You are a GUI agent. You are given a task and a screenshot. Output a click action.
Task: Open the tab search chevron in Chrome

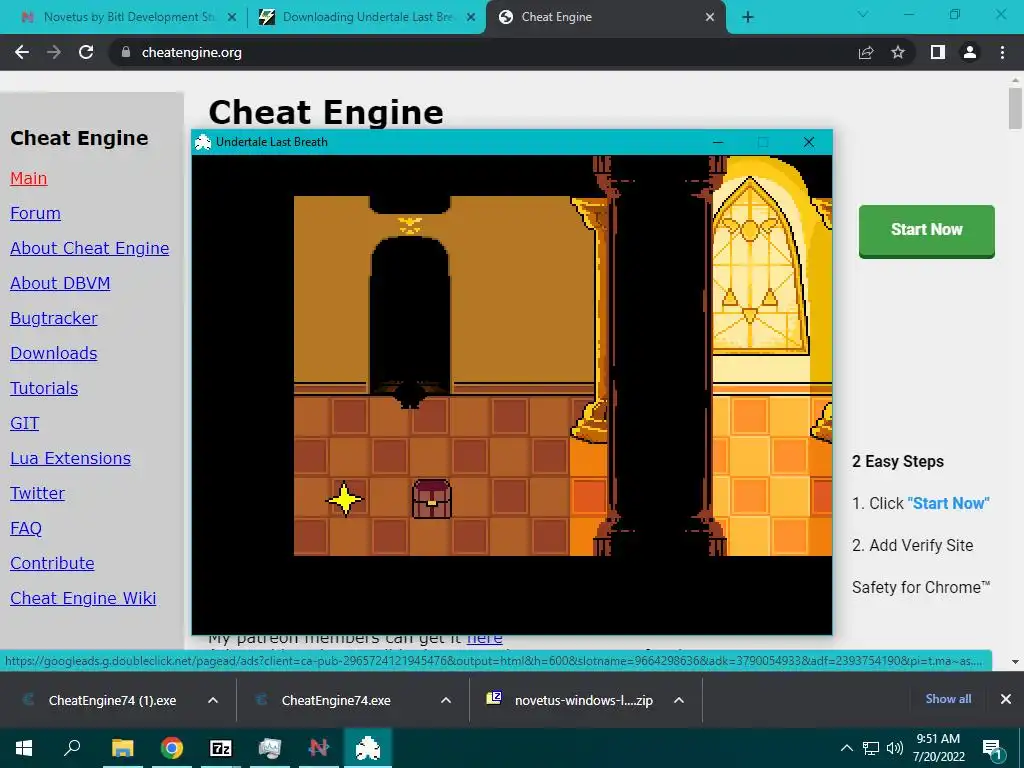pyautogui.click(x=863, y=14)
